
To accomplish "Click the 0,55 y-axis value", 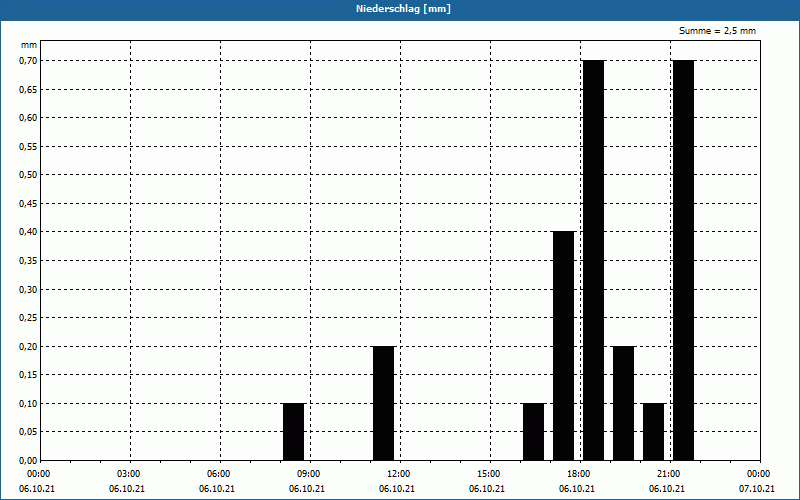I will coord(29,146).
